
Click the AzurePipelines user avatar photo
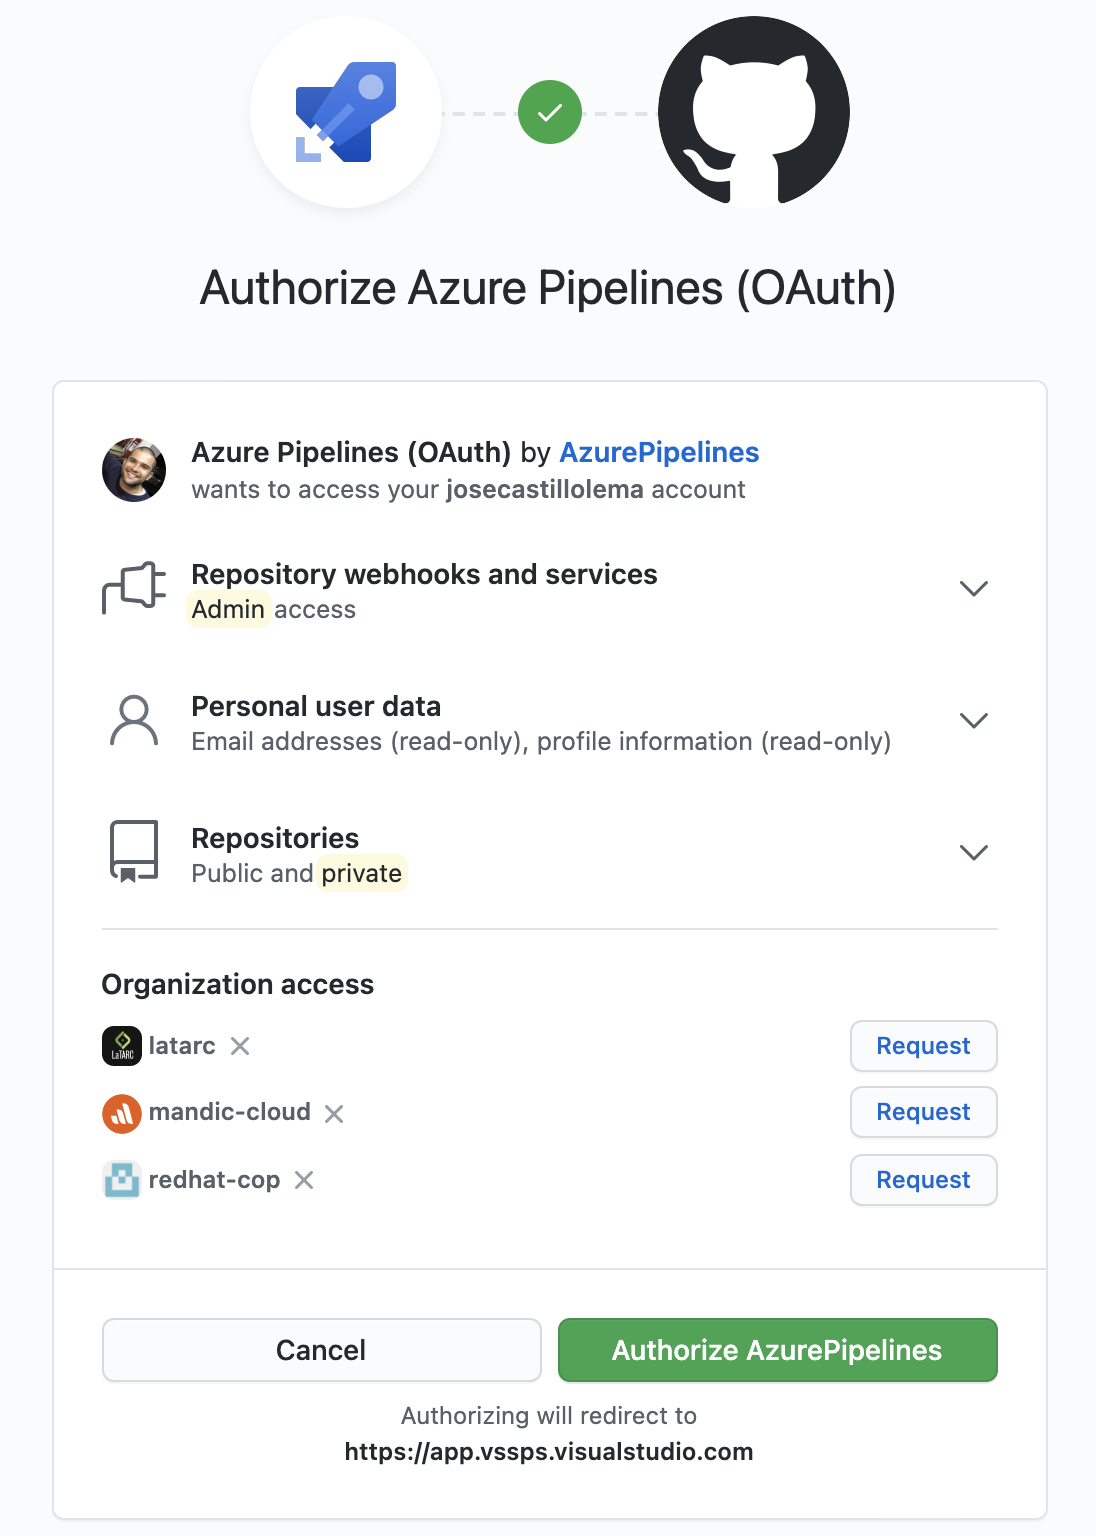point(134,470)
